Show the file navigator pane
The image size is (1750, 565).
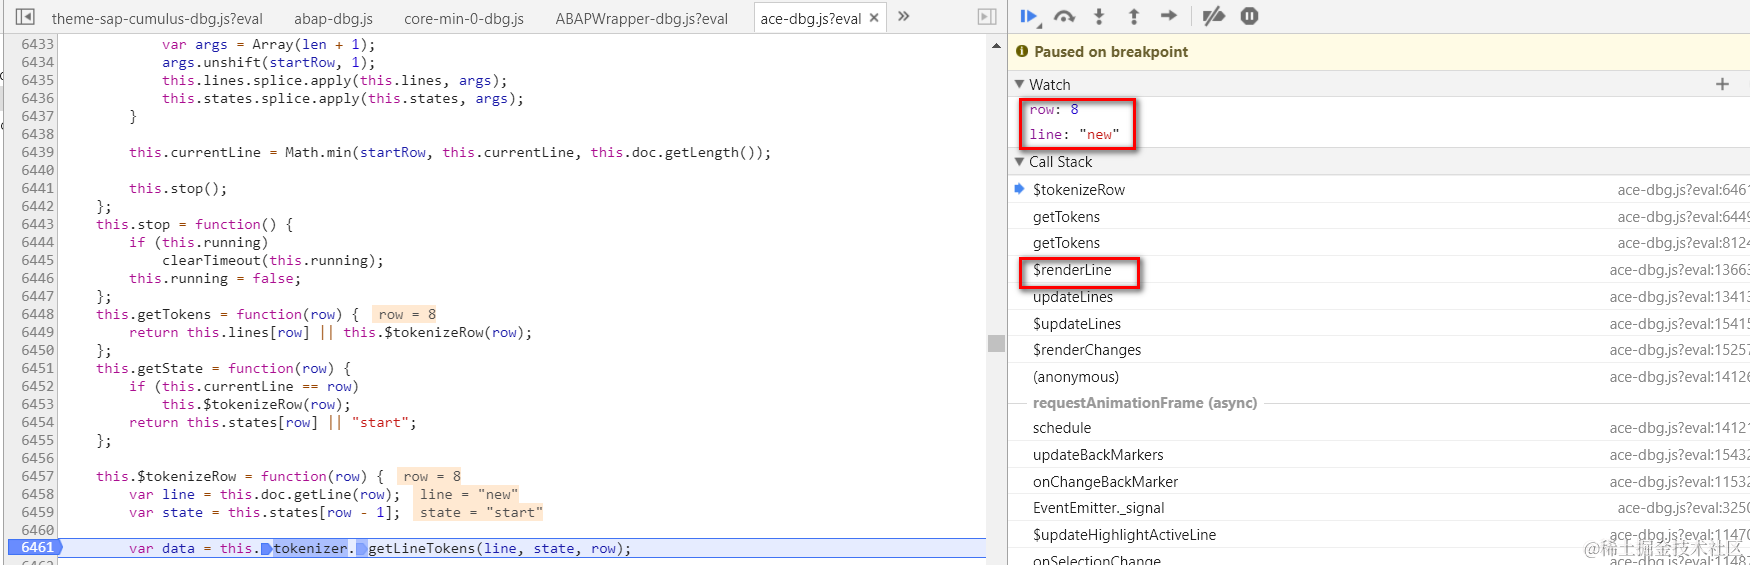26,17
